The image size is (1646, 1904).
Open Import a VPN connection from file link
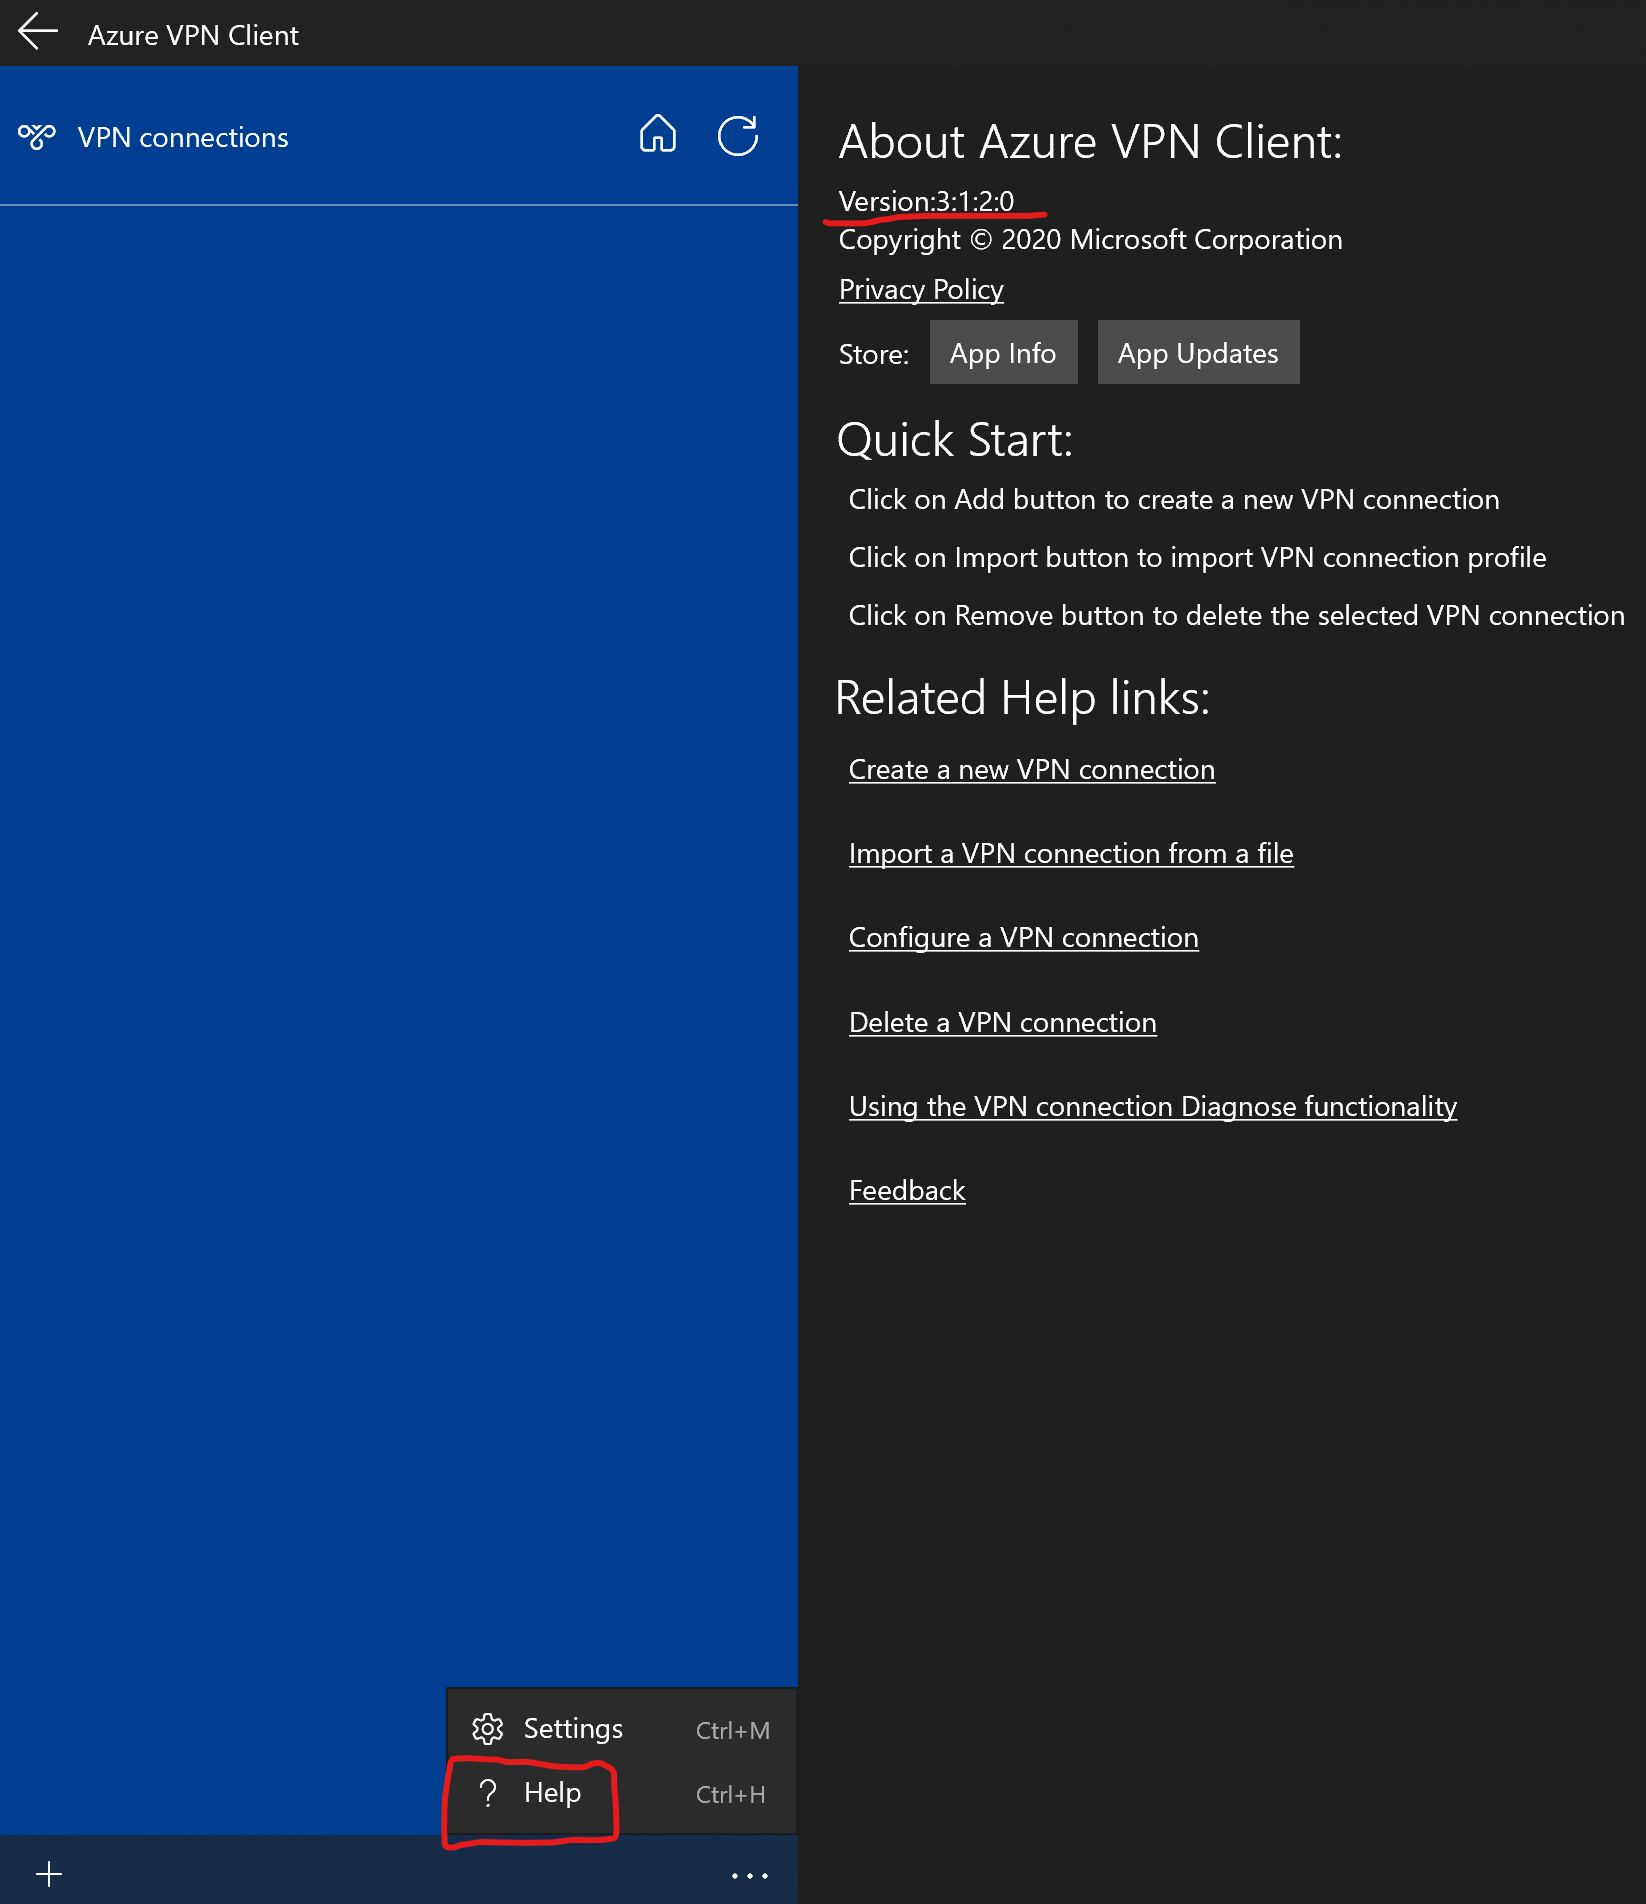click(x=1070, y=853)
